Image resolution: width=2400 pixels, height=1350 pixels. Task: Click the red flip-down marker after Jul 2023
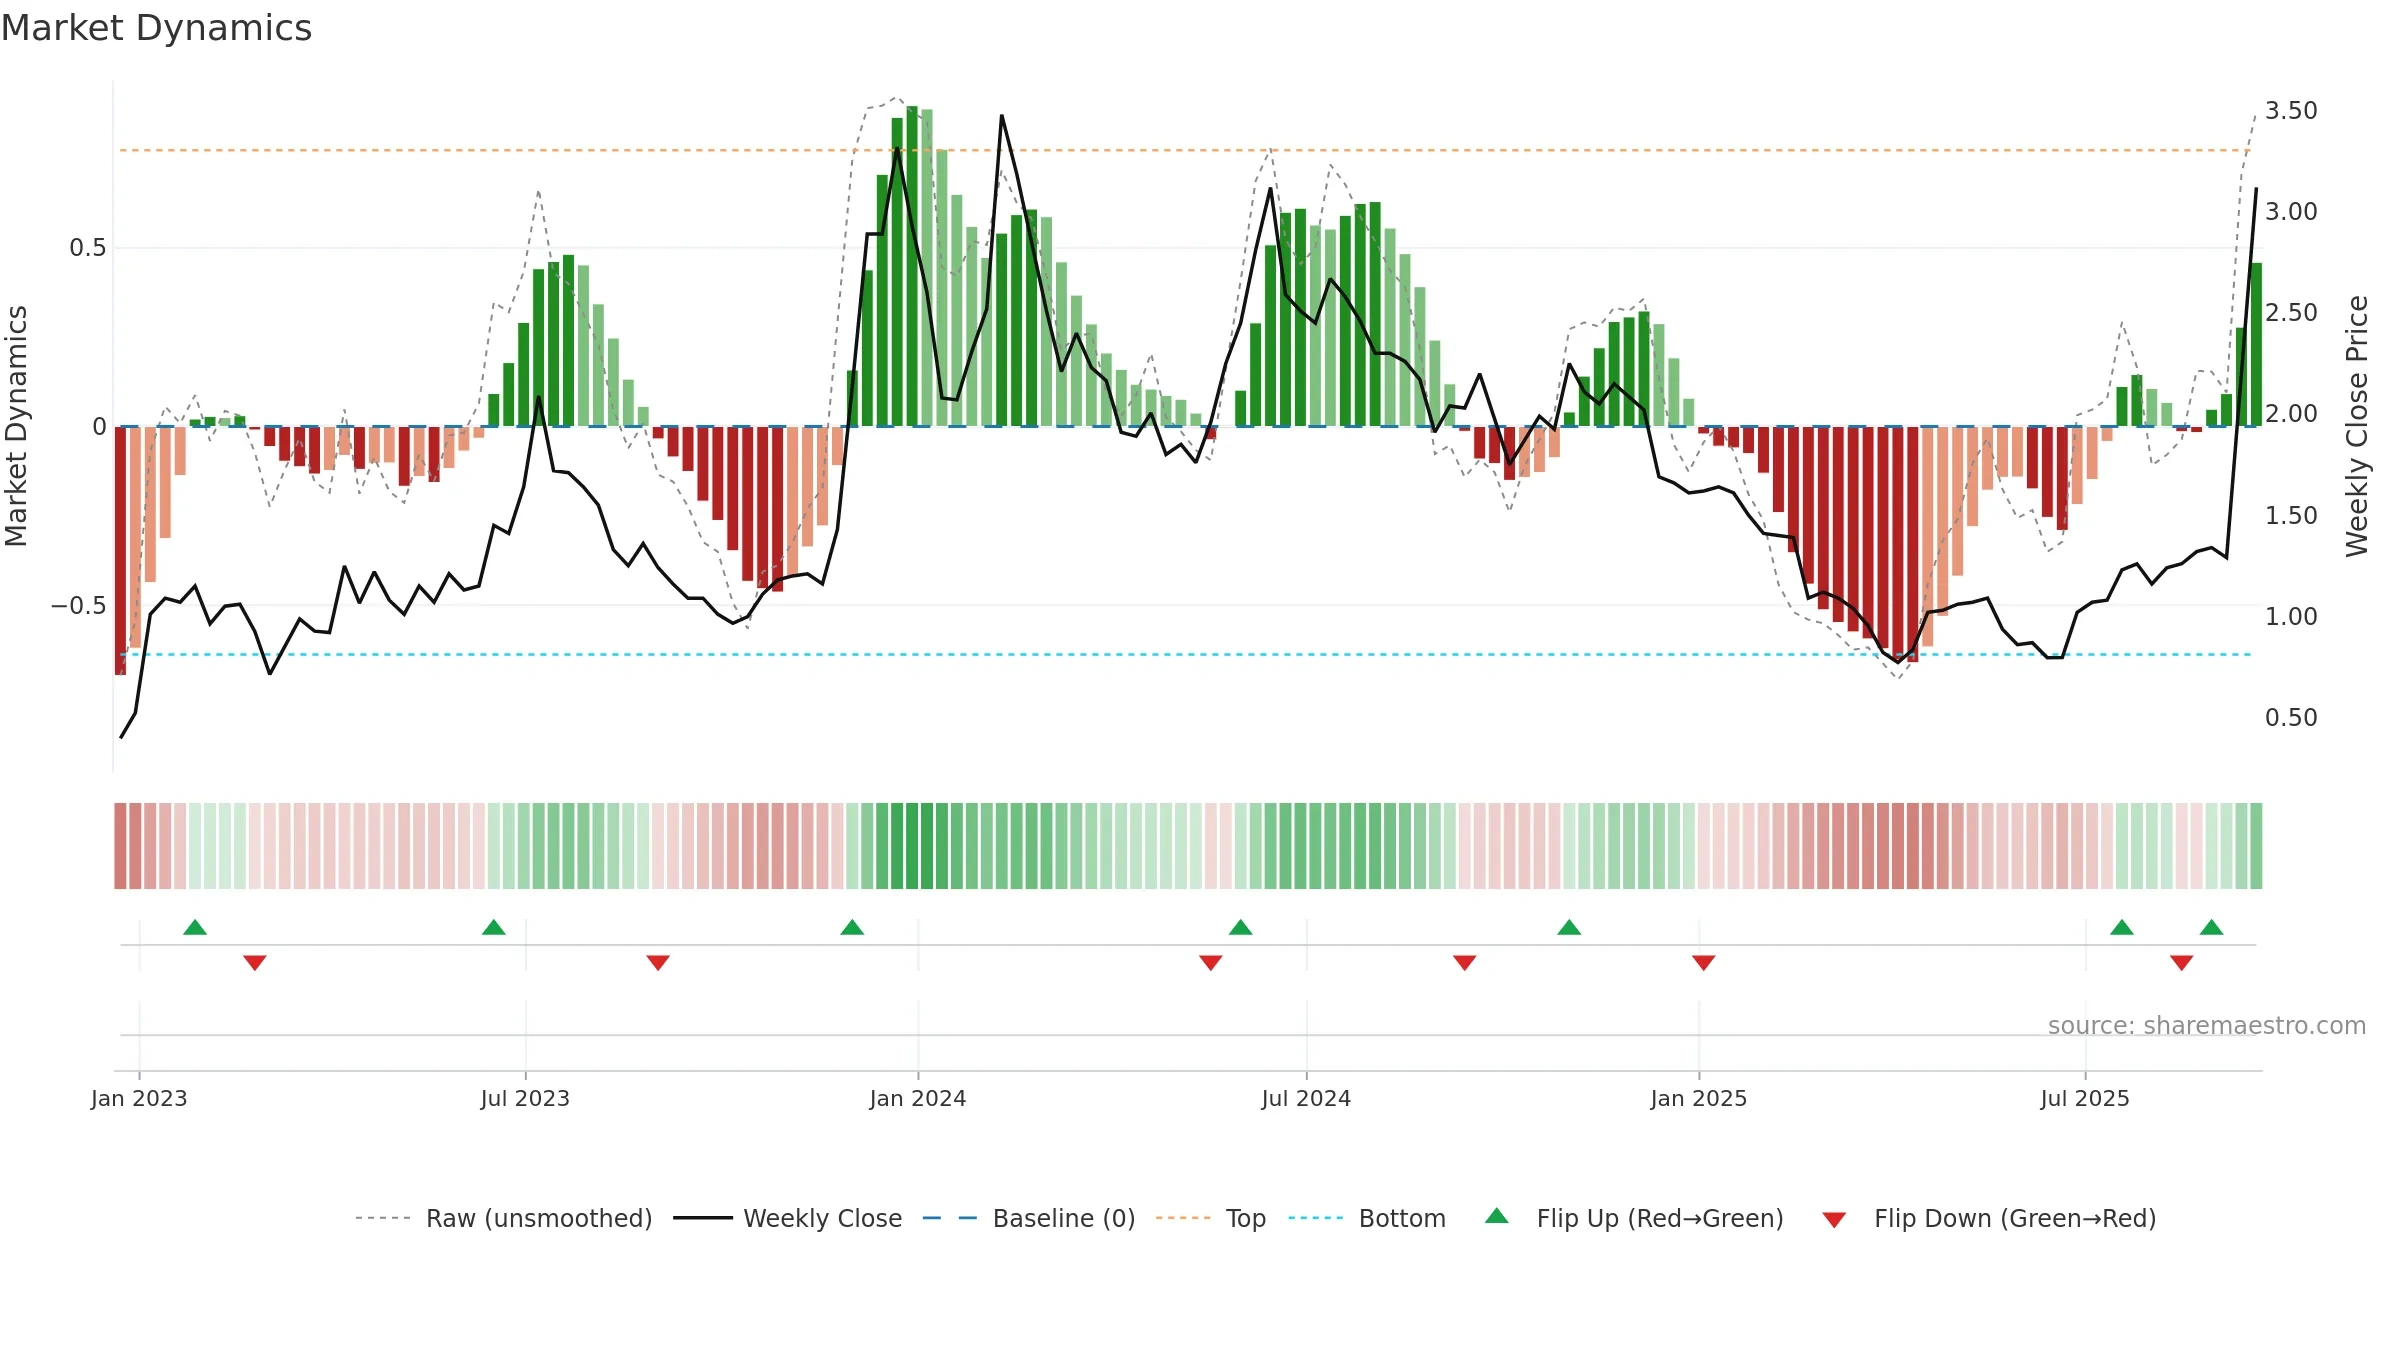[x=658, y=963]
